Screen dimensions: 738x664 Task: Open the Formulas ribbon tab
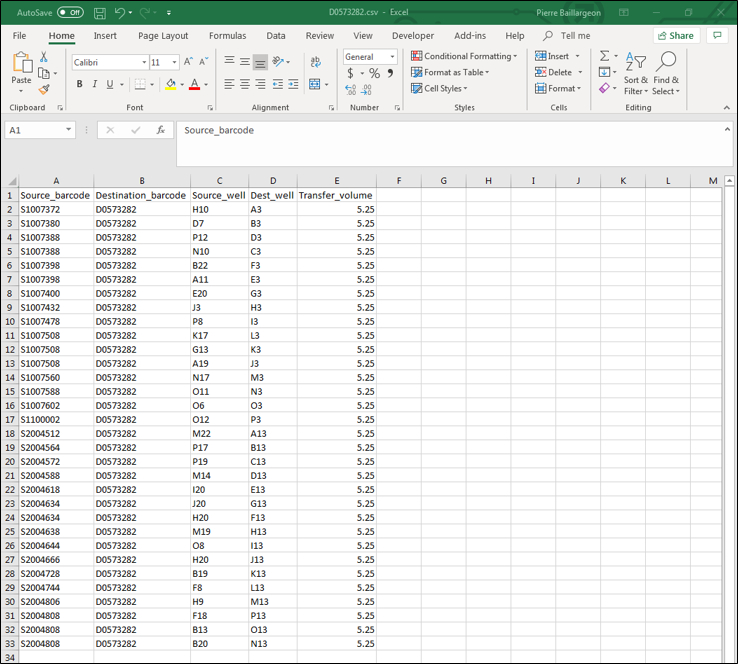[x=227, y=36]
